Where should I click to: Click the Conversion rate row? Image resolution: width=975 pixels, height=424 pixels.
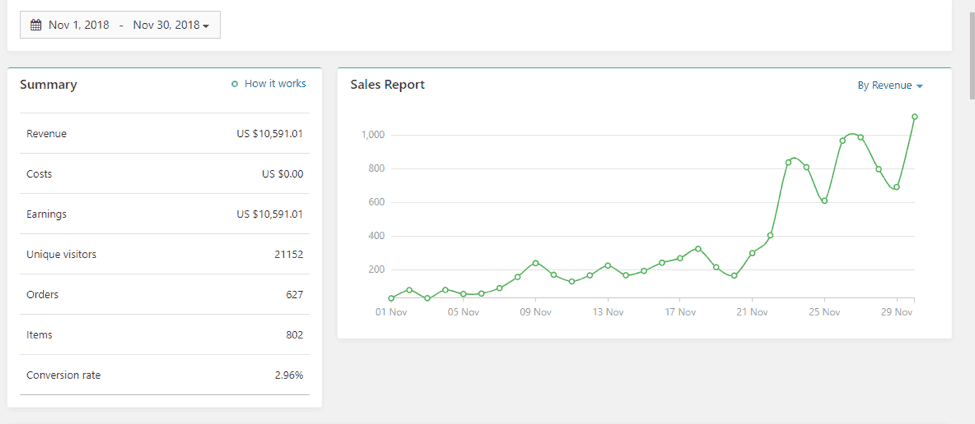pyautogui.click(x=164, y=375)
